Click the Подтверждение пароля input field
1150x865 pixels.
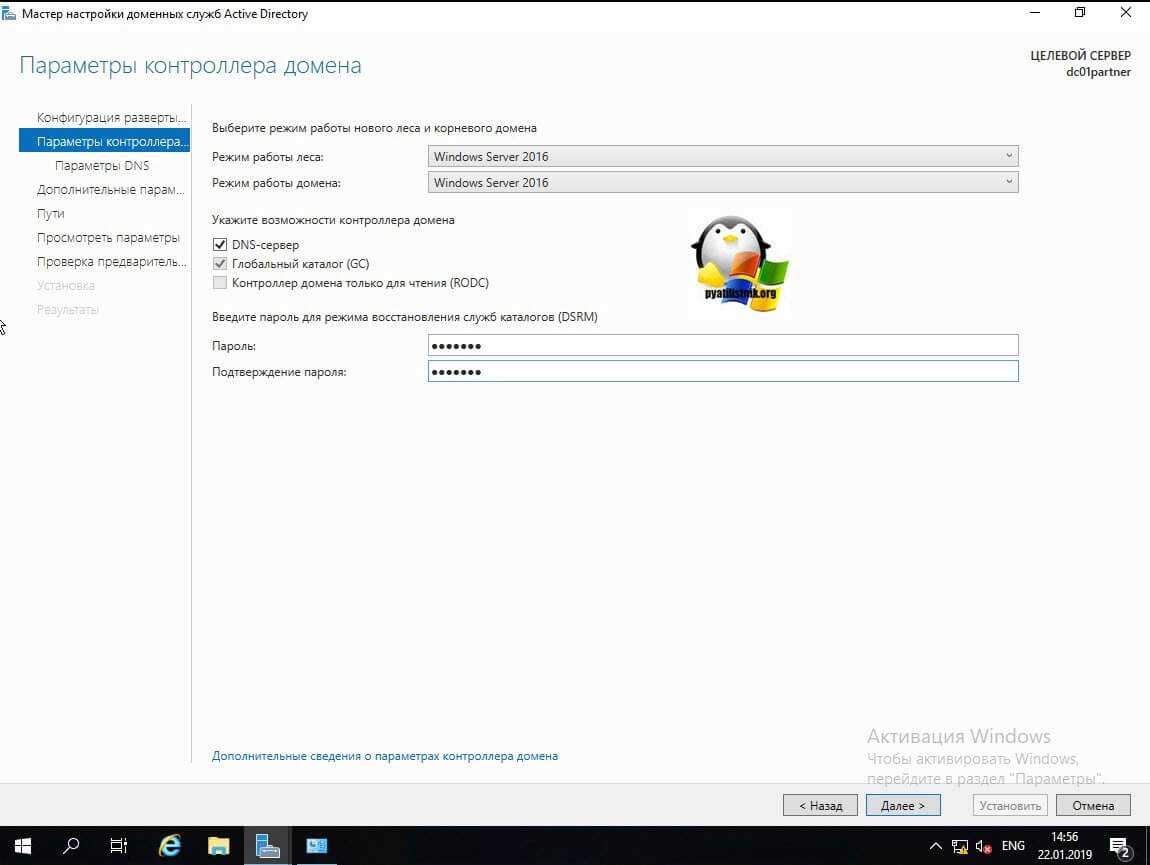click(722, 372)
